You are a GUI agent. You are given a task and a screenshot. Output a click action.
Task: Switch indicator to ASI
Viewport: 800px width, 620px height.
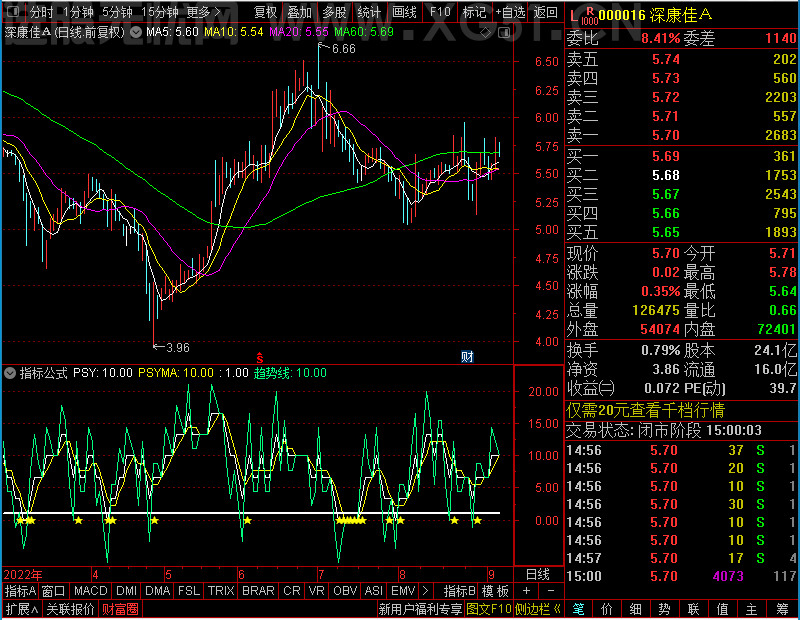373,591
